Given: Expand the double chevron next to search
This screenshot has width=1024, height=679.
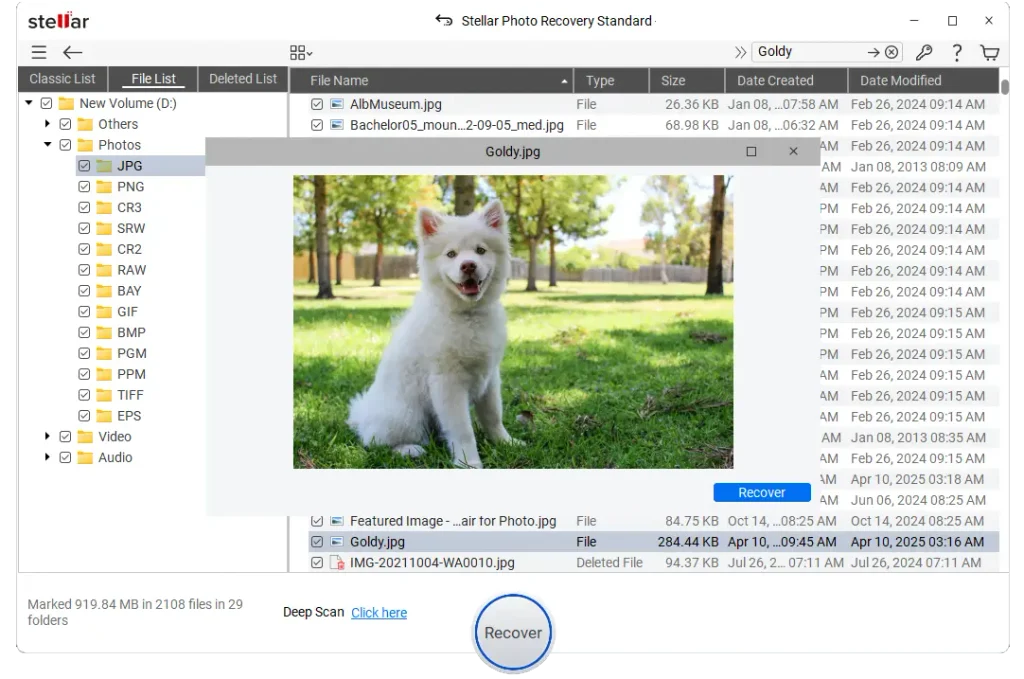Looking at the screenshot, I should tap(740, 52).
